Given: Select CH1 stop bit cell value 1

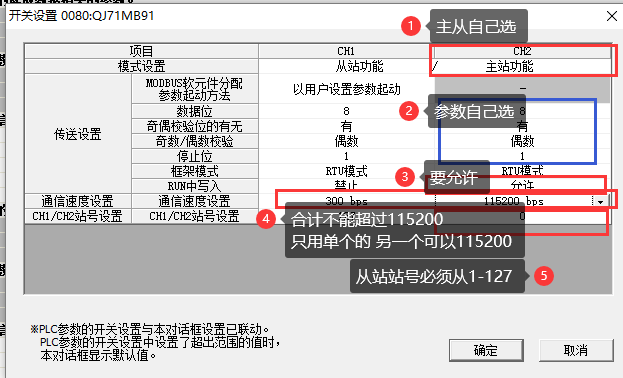Looking at the screenshot, I should 346,156.
